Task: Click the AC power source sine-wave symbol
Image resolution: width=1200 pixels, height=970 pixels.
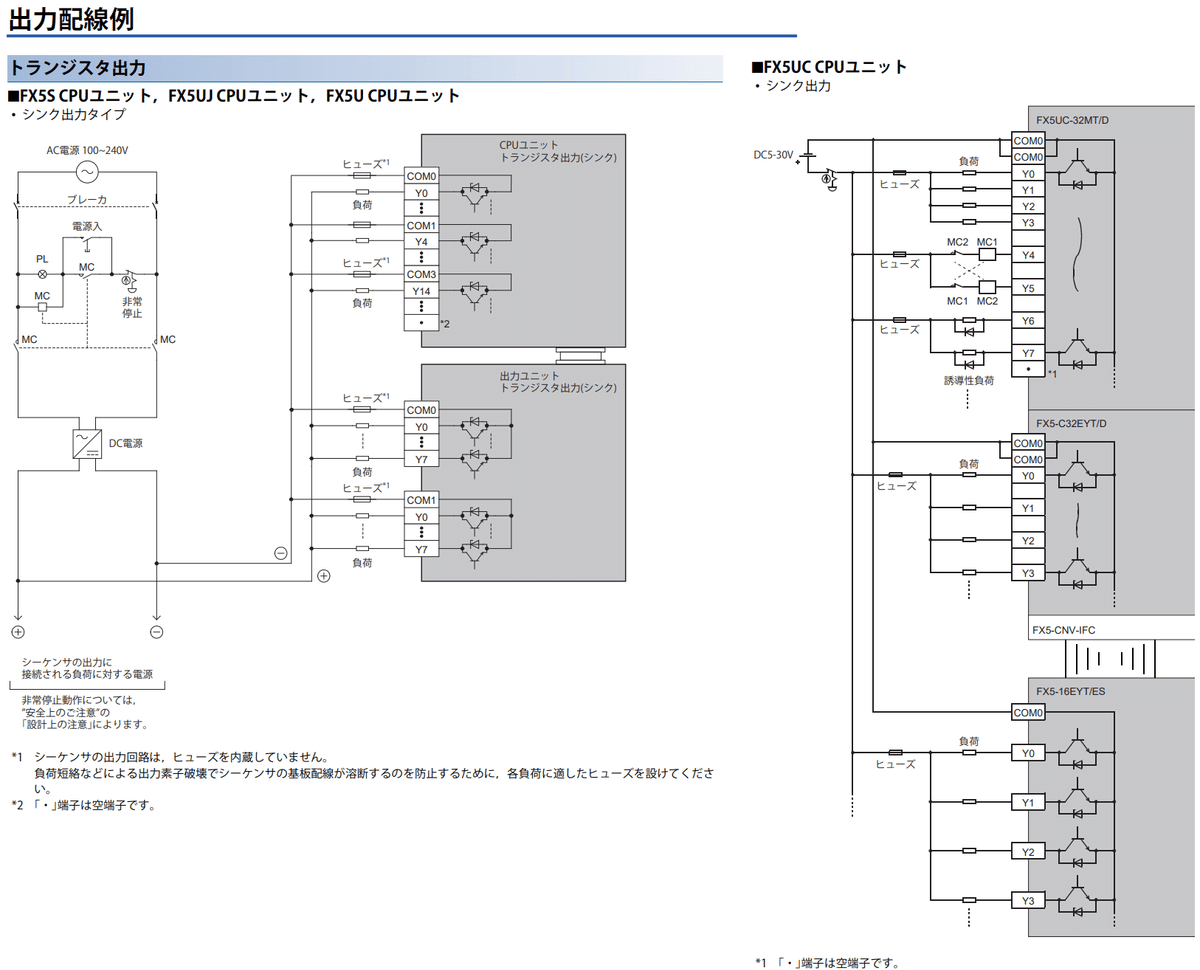Action: 87,173
